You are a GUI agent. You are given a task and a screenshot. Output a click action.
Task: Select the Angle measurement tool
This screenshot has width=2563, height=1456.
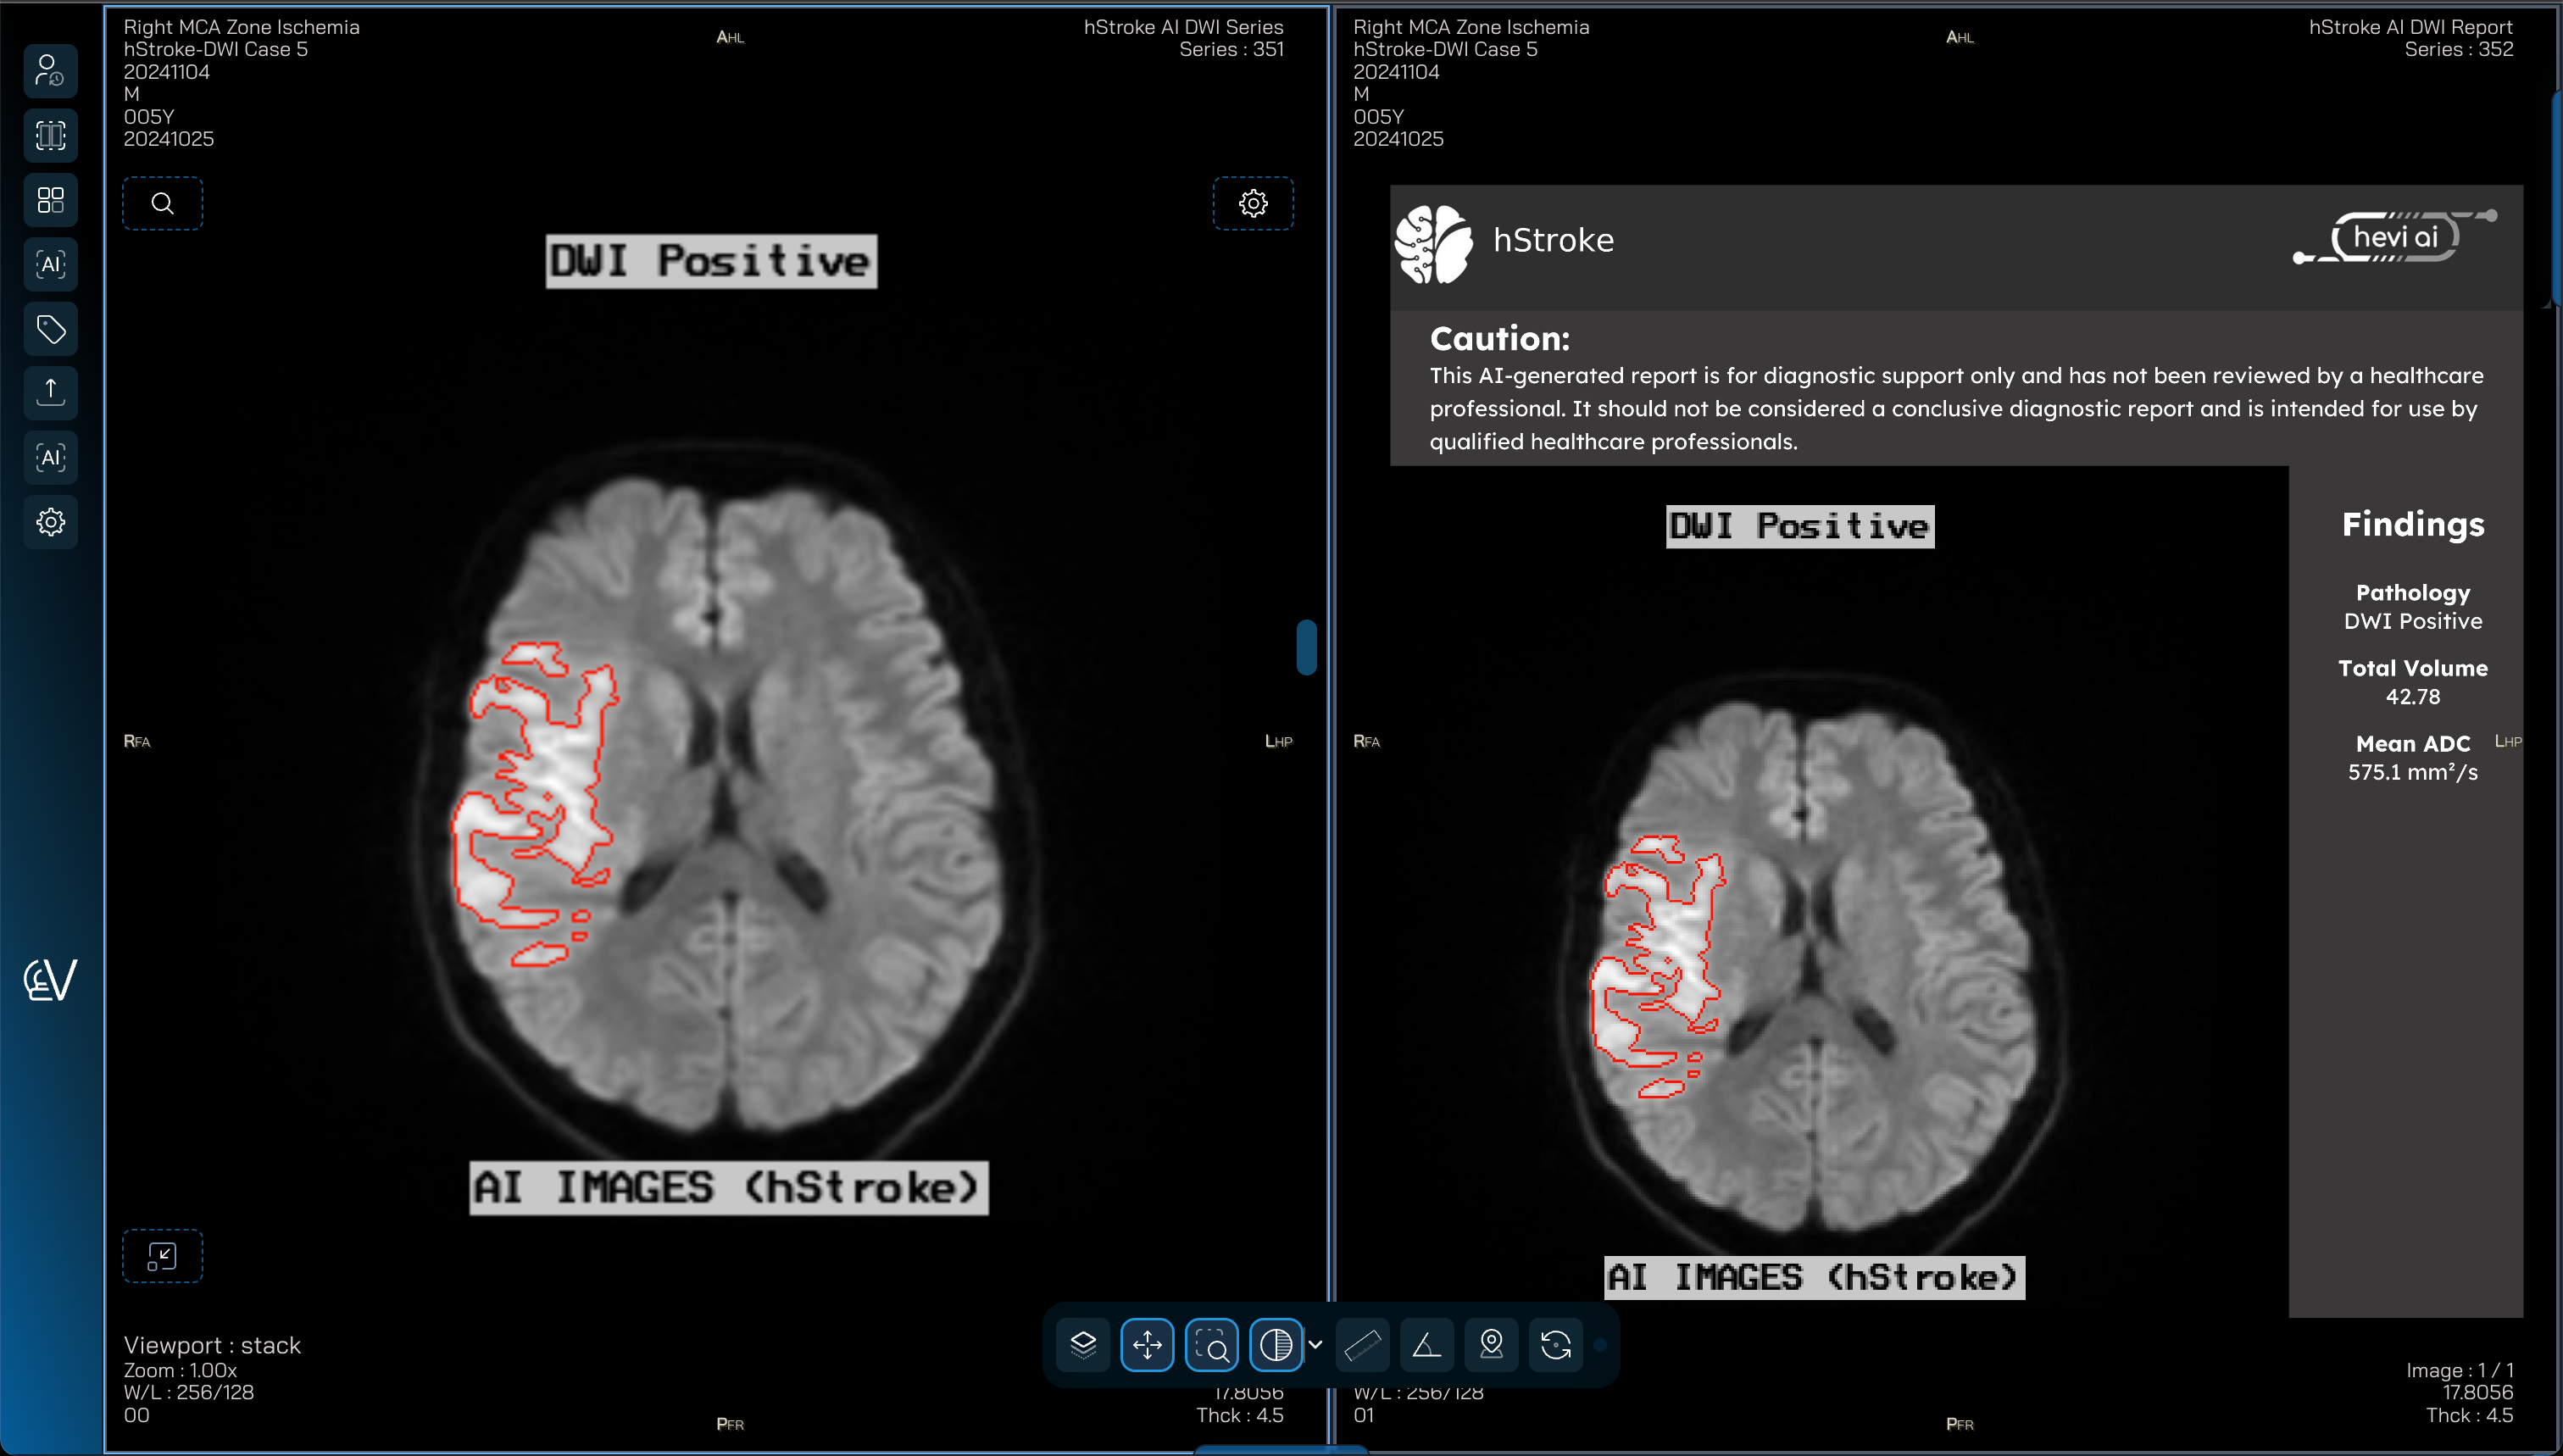point(1427,1345)
